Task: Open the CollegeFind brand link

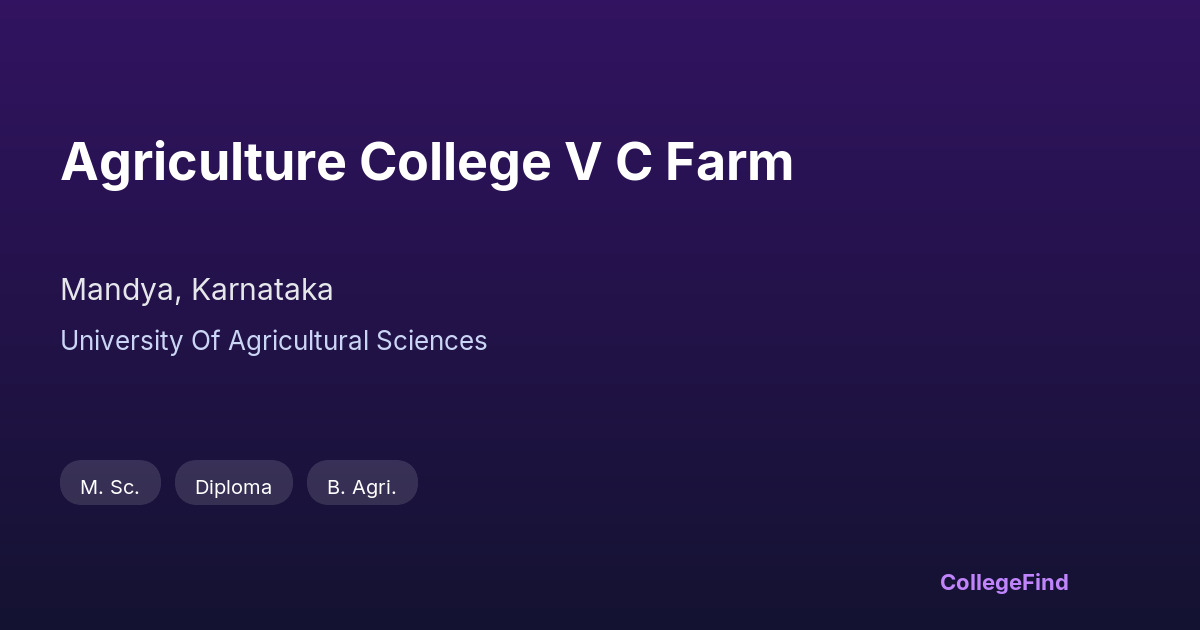Action: pos(1003,582)
